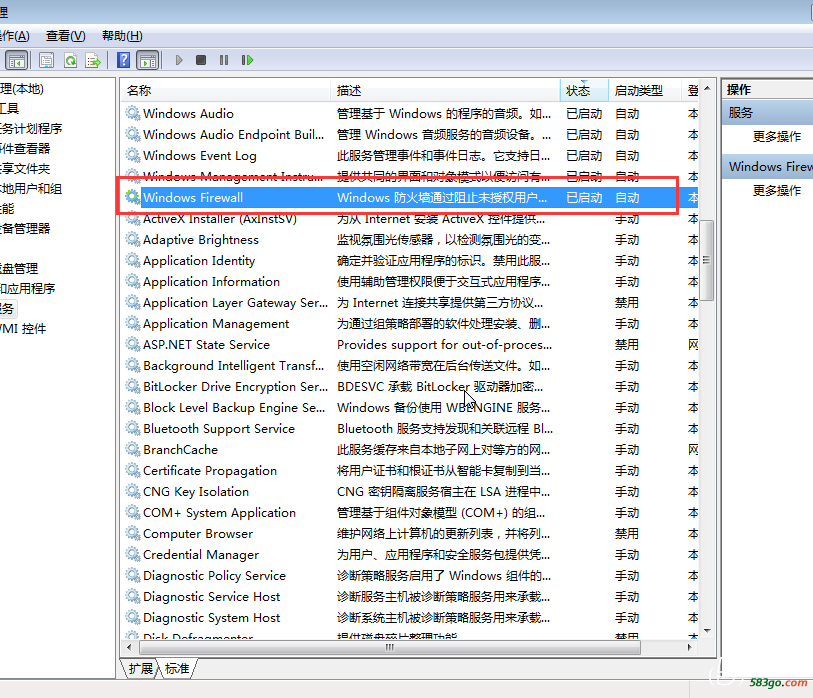Image resolution: width=813 pixels, height=698 pixels.
Task: Click the gear icon beside Credential Manager
Action: point(133,554)
